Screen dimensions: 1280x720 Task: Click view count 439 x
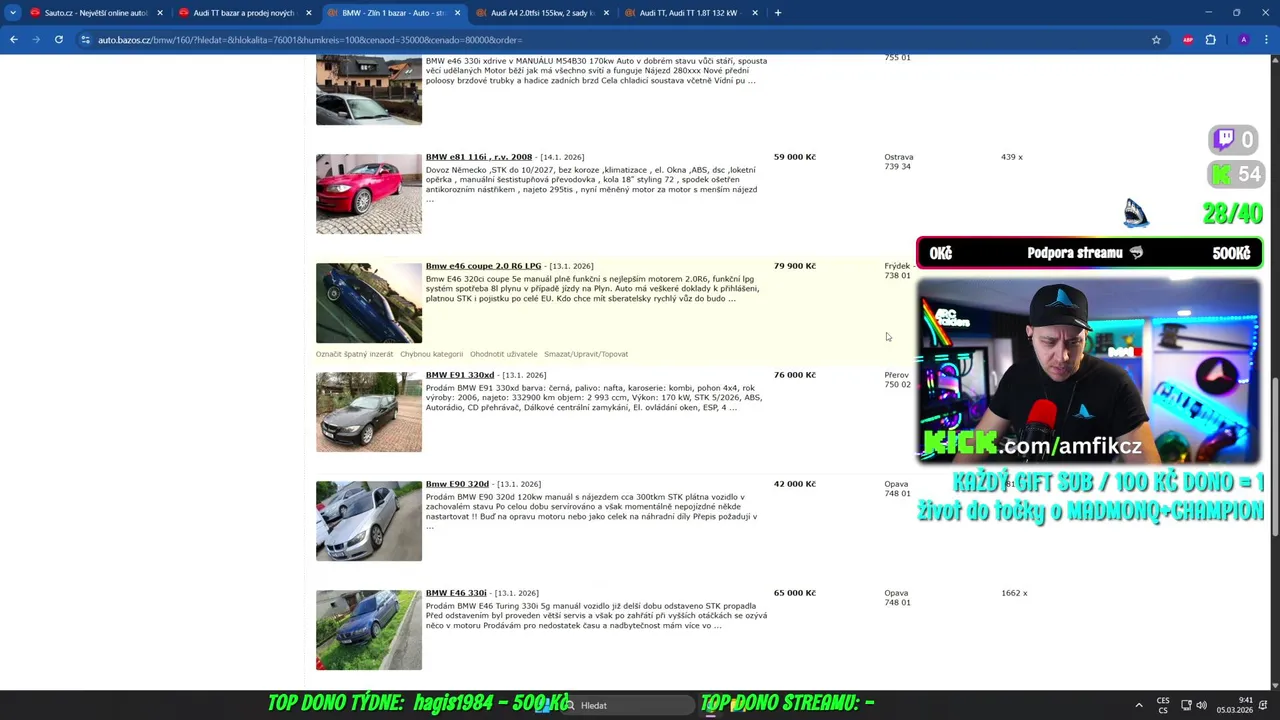click(x=1011, y=157)
